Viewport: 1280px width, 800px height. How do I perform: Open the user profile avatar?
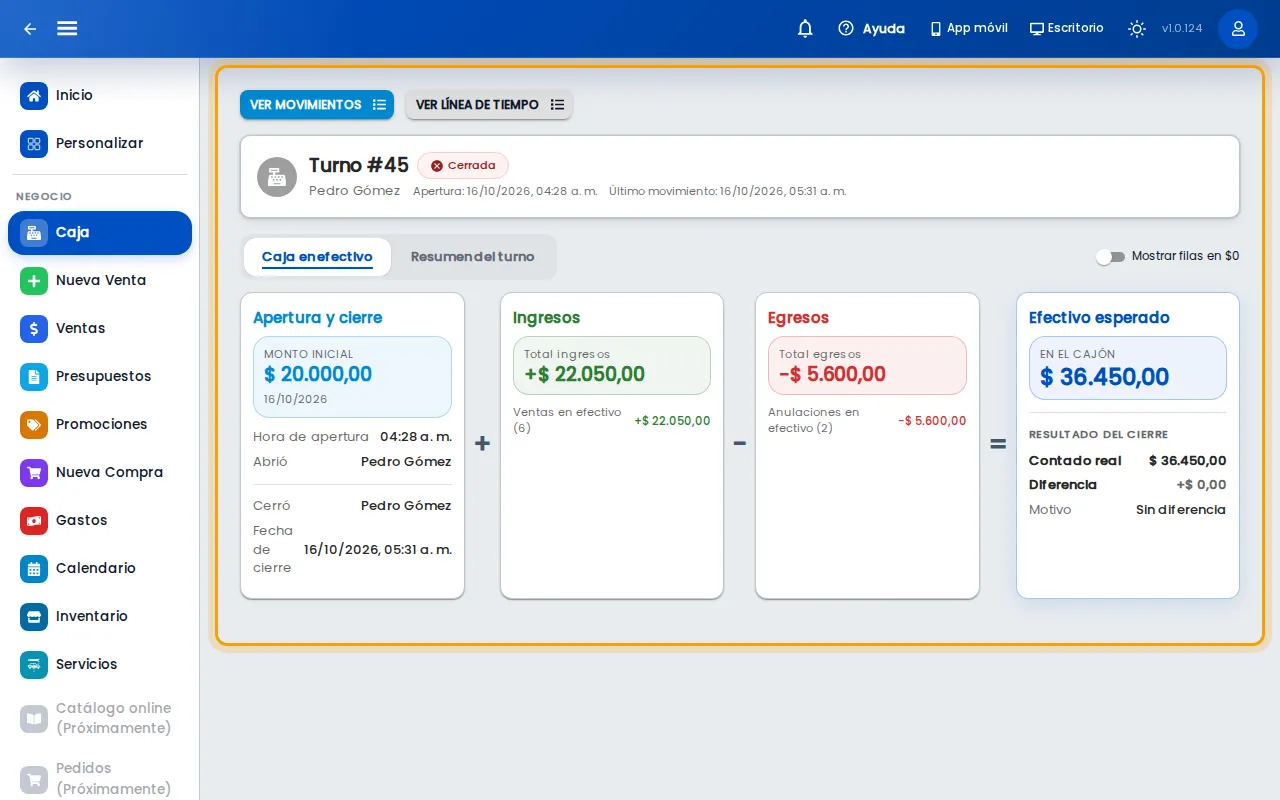pyautogui.click(x=1238, y=29)
